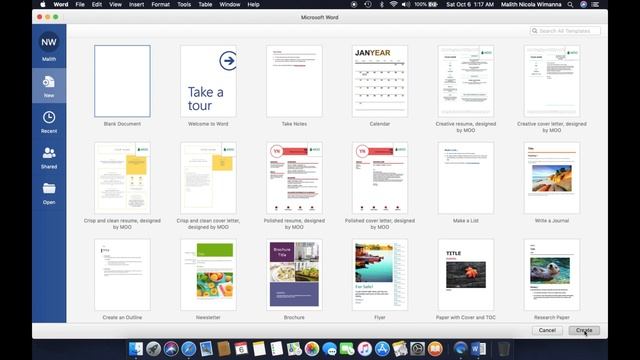Open Safari compass icon in Dock
Screen dimensions: 640x360
pos(189,349)
